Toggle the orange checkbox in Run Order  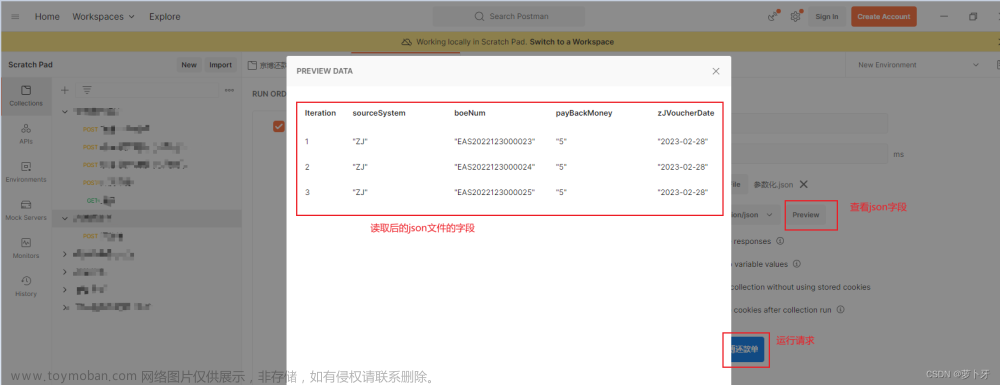(279, 126)
